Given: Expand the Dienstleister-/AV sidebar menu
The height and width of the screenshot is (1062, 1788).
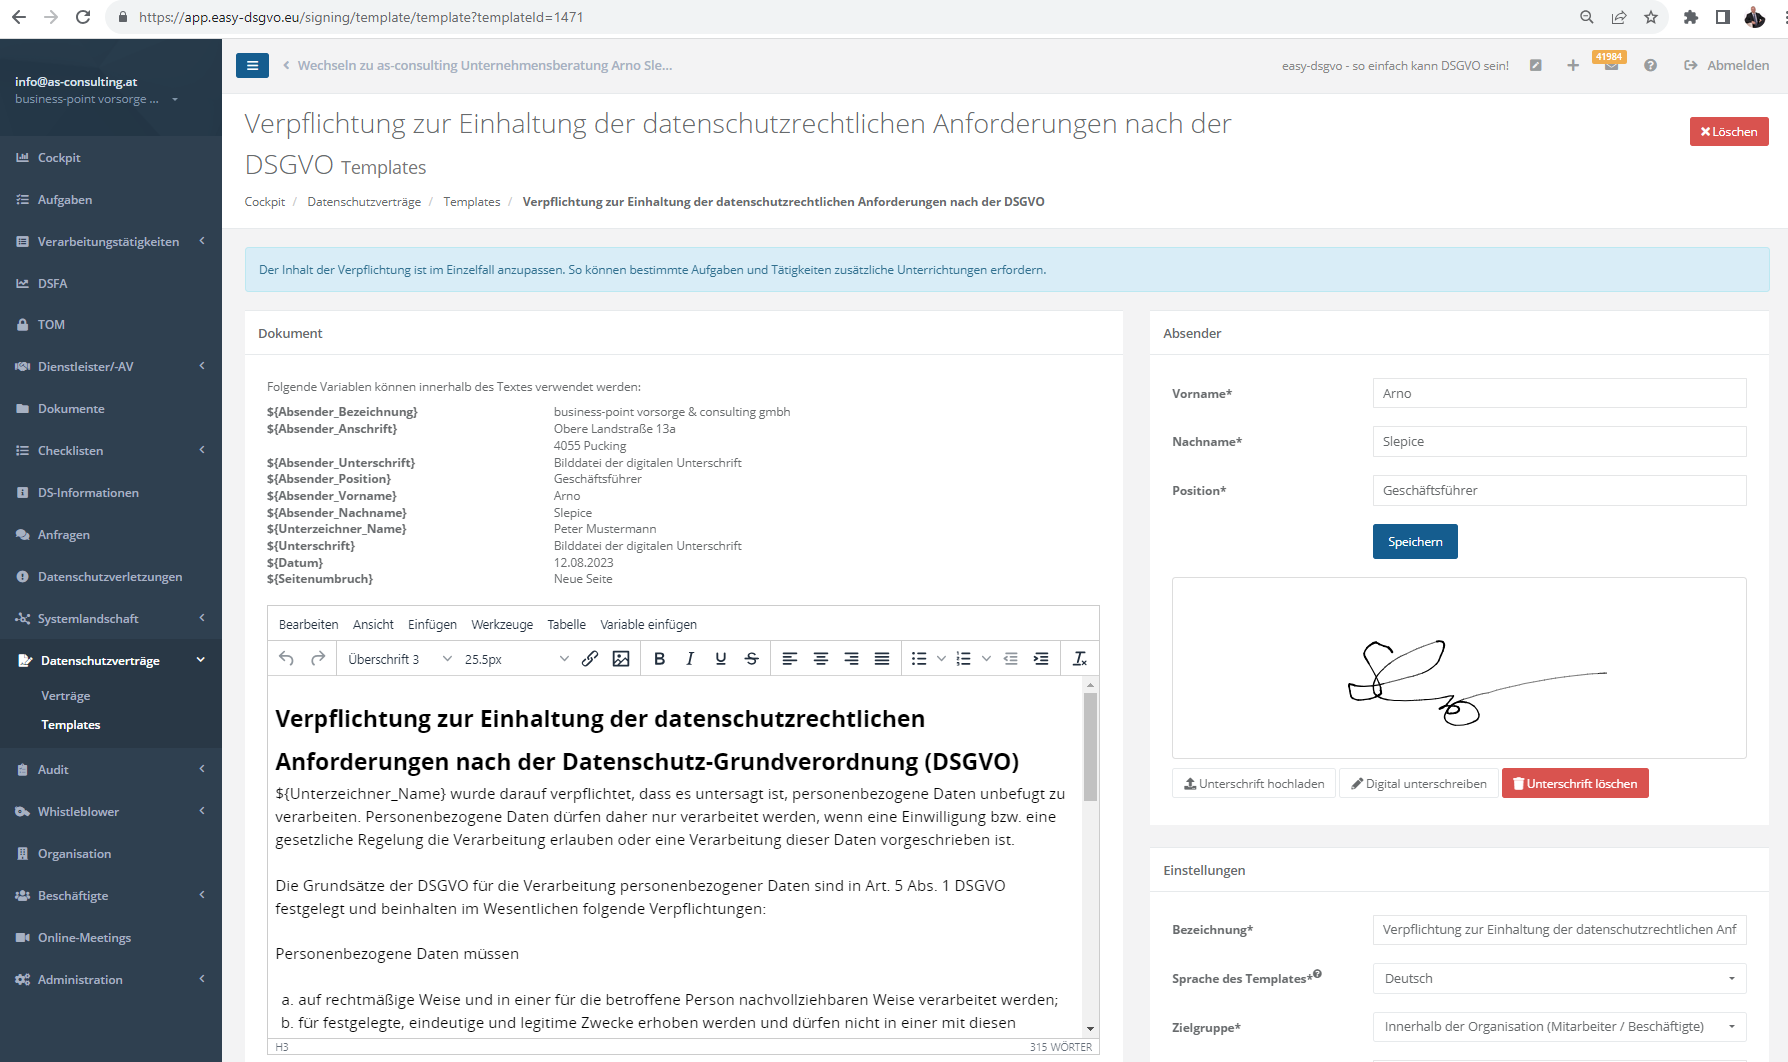Looking at the screenshot, I should tap(110, 366).
